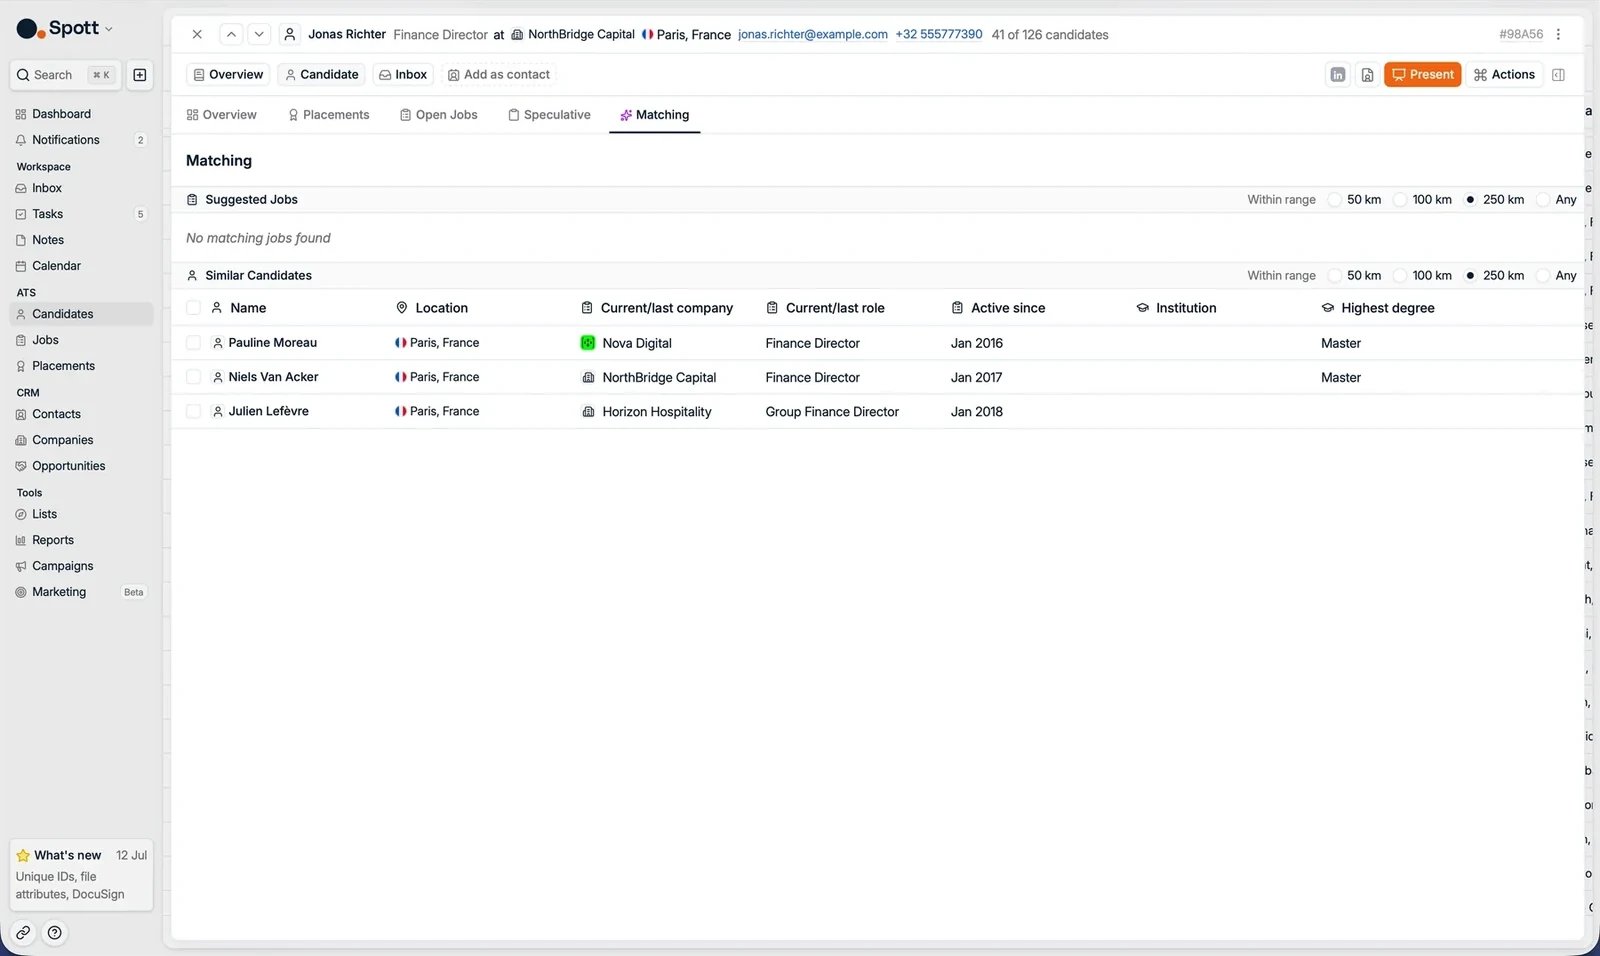Open Lists in the sidebar
The image size is (1600, 956).
click(x=81, y=514)
